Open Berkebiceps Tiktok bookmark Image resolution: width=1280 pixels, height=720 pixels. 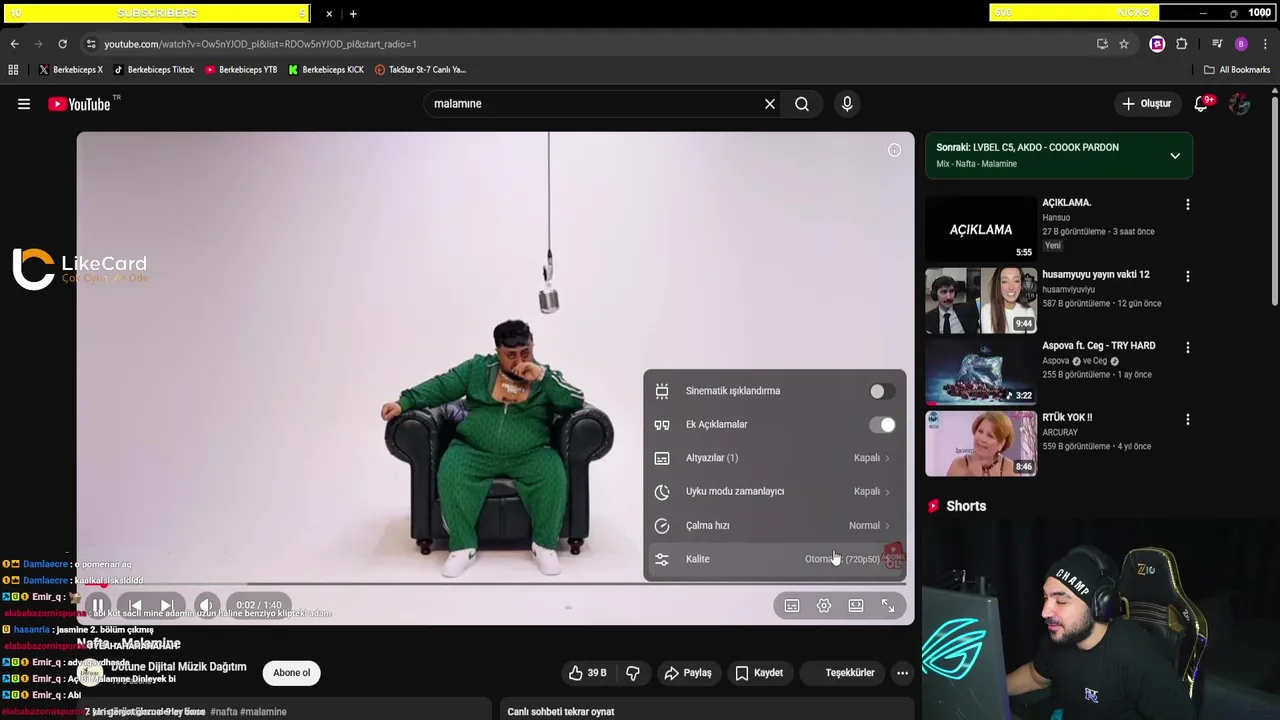point(153,70)
